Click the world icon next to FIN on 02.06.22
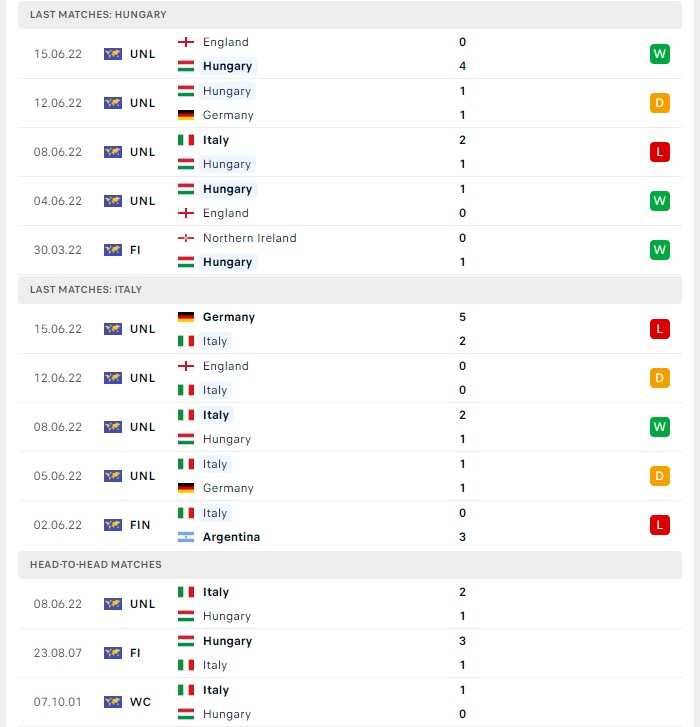The width and height of the screenshot is (700, 727). point(113,525)
